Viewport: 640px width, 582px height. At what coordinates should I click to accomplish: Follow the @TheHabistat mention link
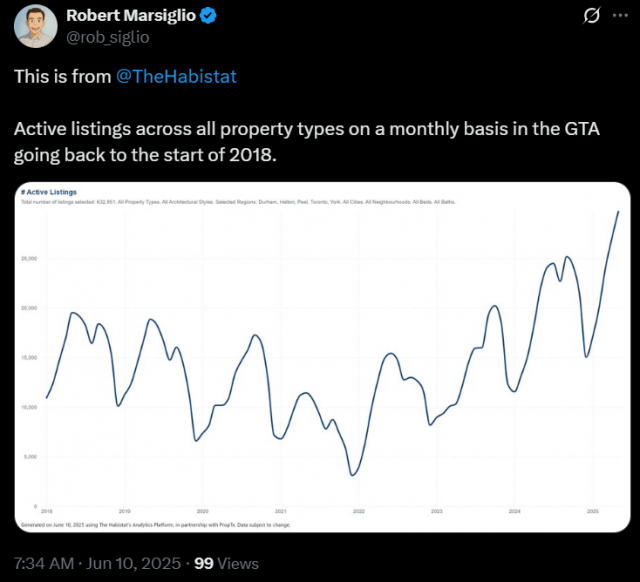click(x=176, y=76)
